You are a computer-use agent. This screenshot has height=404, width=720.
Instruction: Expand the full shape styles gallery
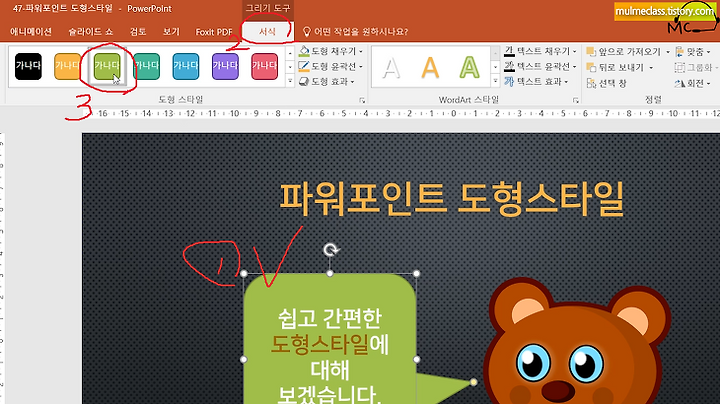(x=290, y=81)
